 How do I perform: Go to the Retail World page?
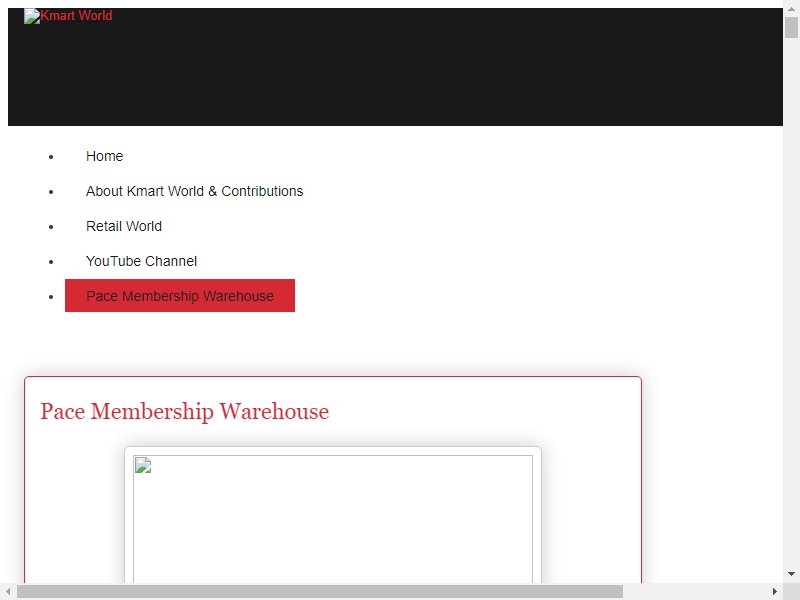(124, 226)
